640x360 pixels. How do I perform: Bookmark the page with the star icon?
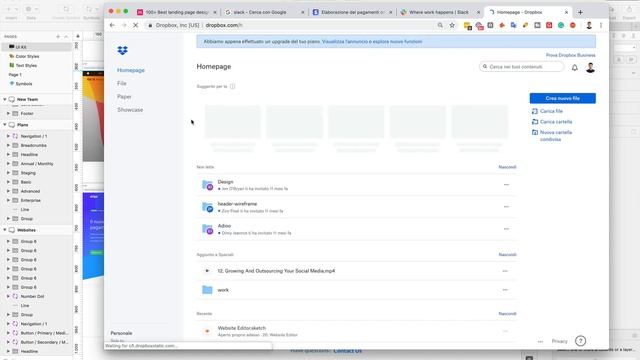[x=452, y=25]
